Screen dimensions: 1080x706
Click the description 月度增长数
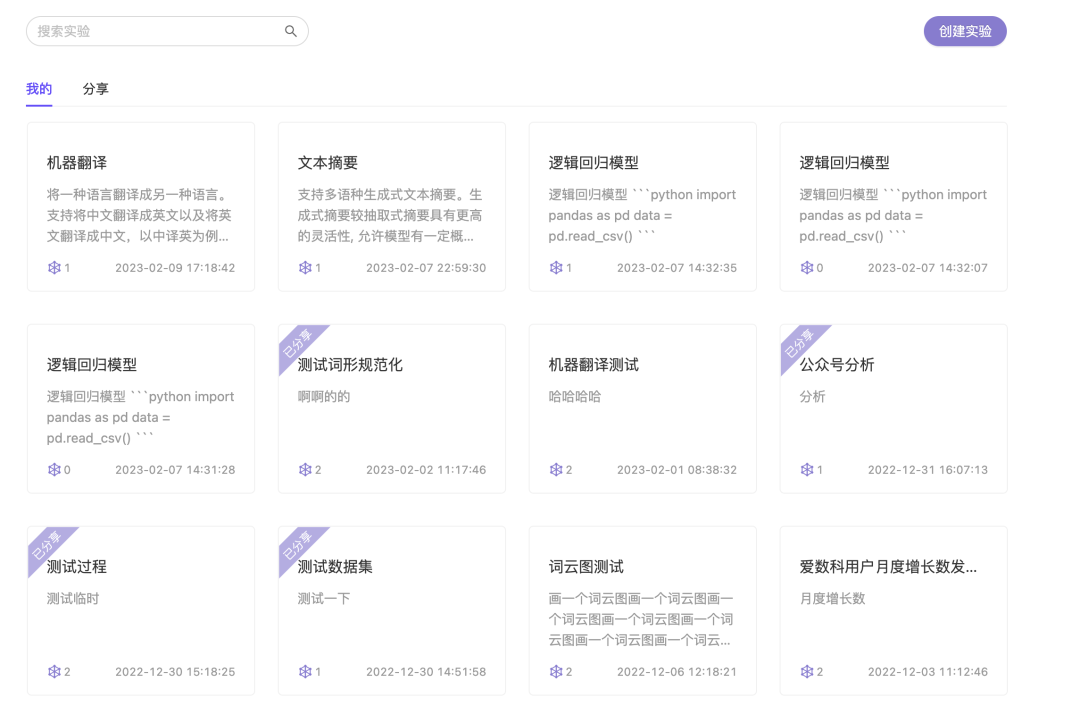(x=832, y=598)
